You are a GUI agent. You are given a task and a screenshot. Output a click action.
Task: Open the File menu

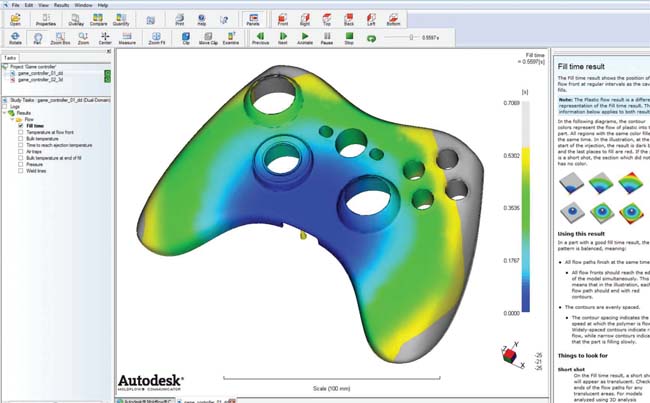click(x=16, y=5)
